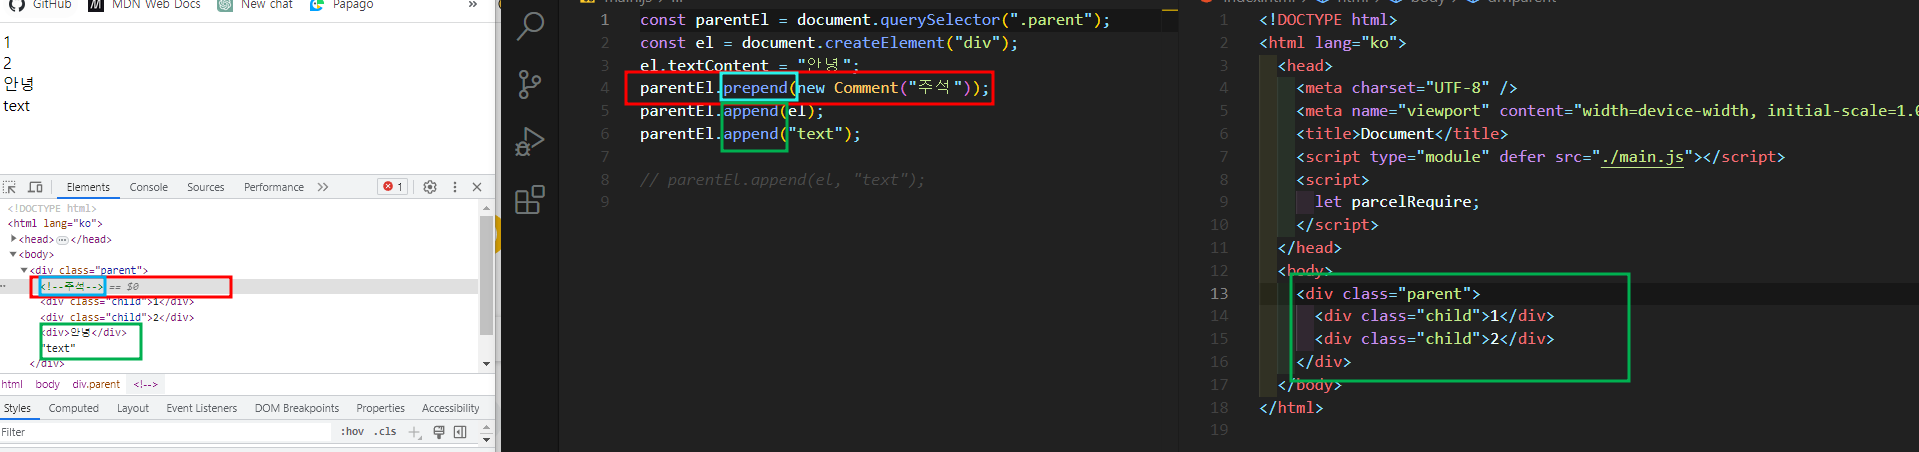Open the New chat bookmark
This screenshot has height=452, width=1919.
(255, 5)
